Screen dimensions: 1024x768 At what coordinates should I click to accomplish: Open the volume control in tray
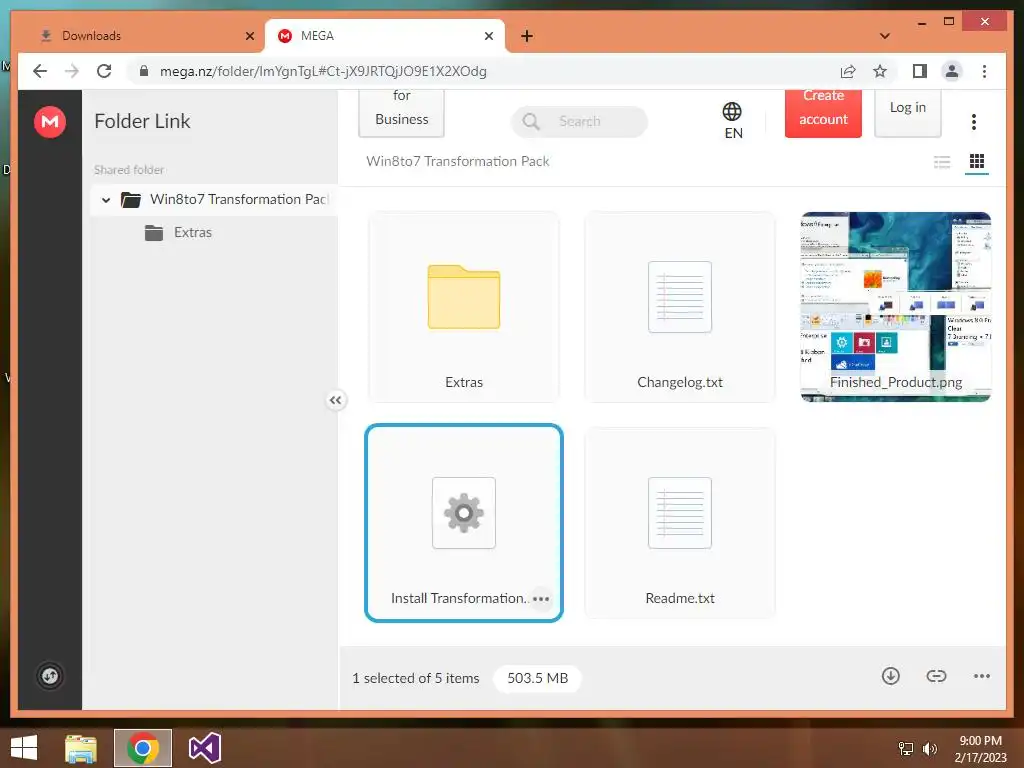point(929,749)
